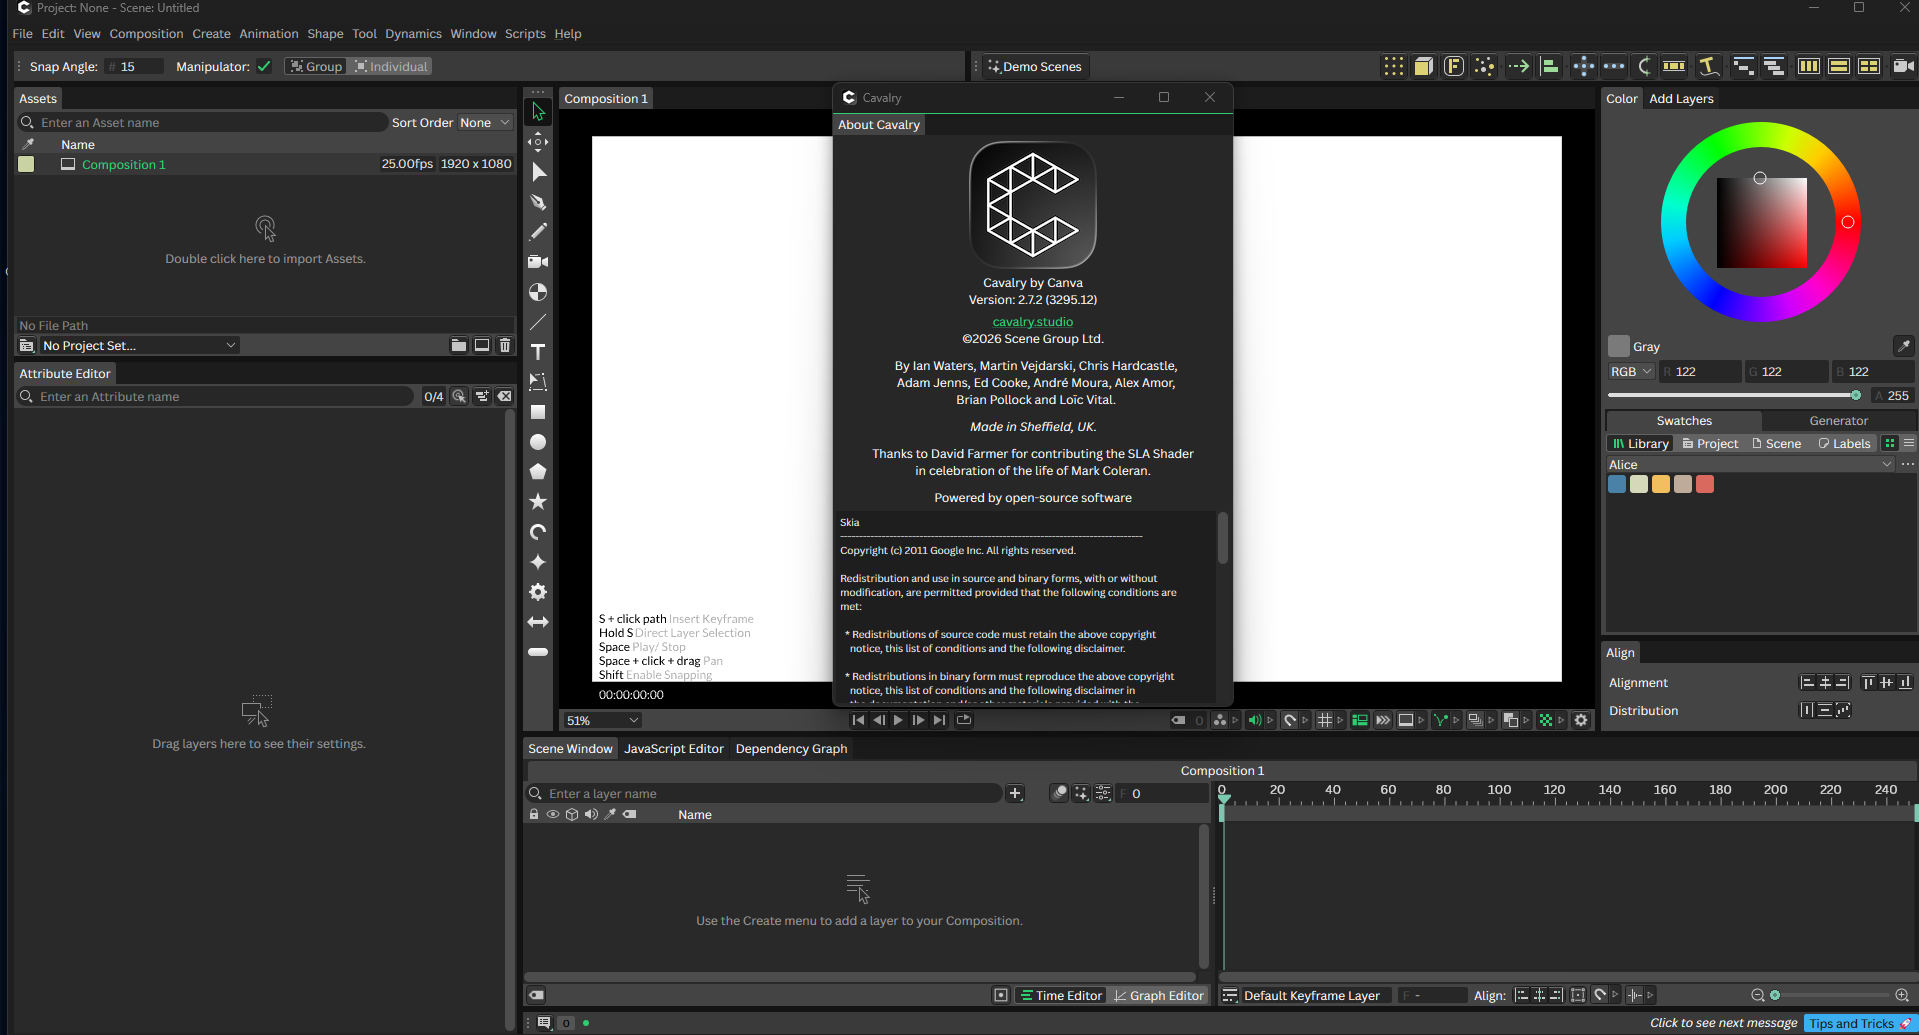Jump to the first frame
The image size is (1919, 1035).
[x=858, y=720]
